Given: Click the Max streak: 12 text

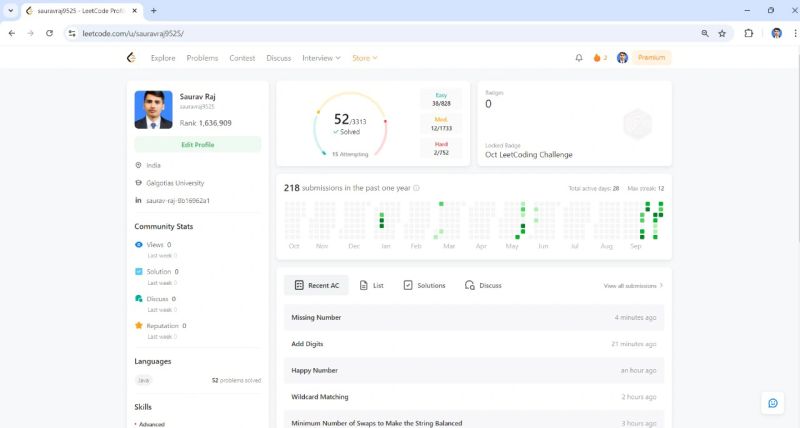Looking at the screenshot, I should (x=645, y=188).
